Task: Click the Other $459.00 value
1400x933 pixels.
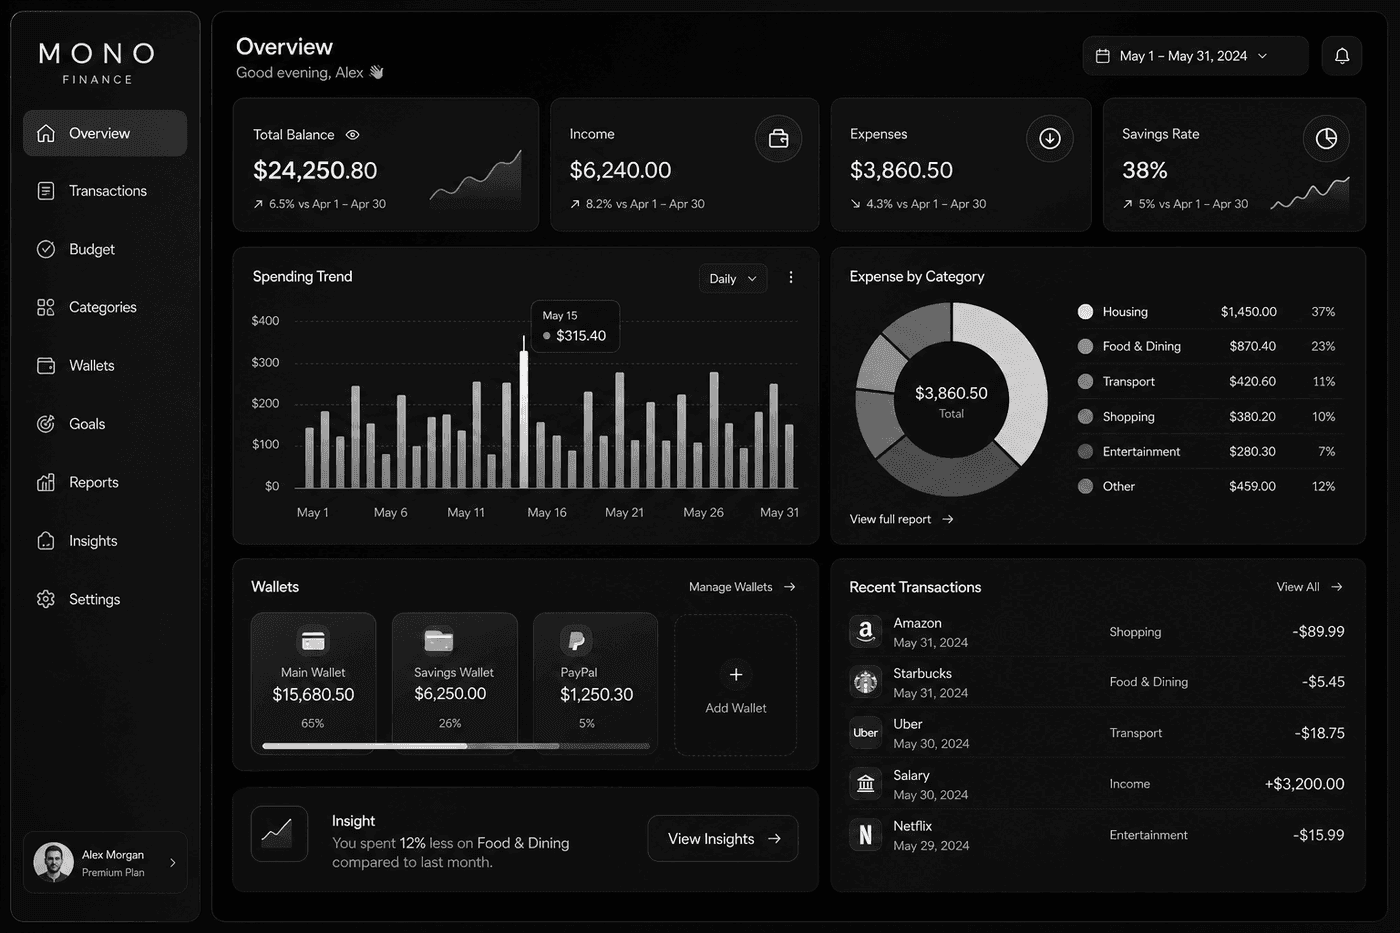Action: (x=1252, y=487)
